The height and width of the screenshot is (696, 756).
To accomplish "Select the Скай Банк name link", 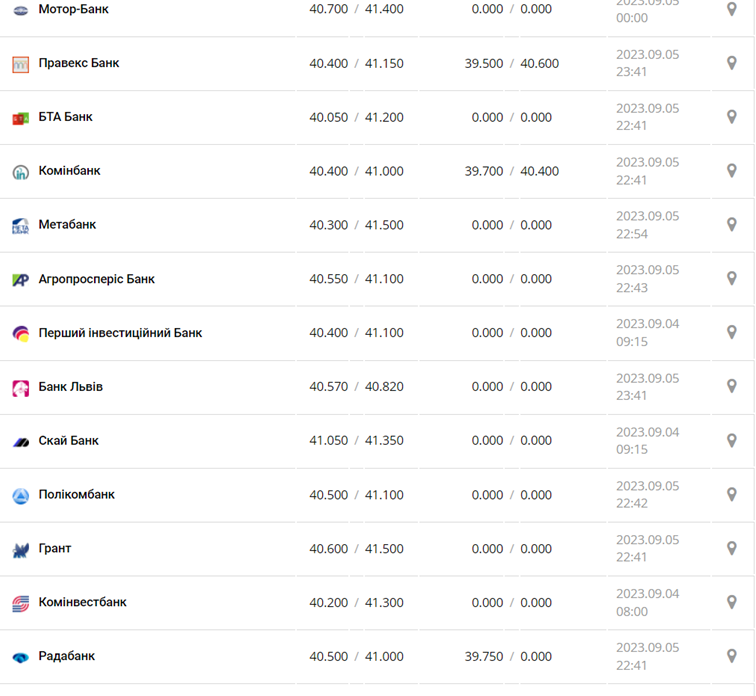I will point(68,441).
